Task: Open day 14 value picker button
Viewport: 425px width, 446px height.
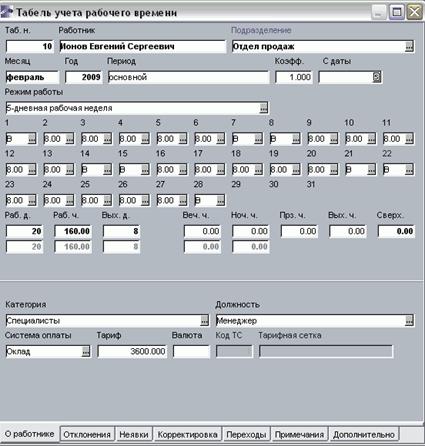Action: tap(107, 170)
